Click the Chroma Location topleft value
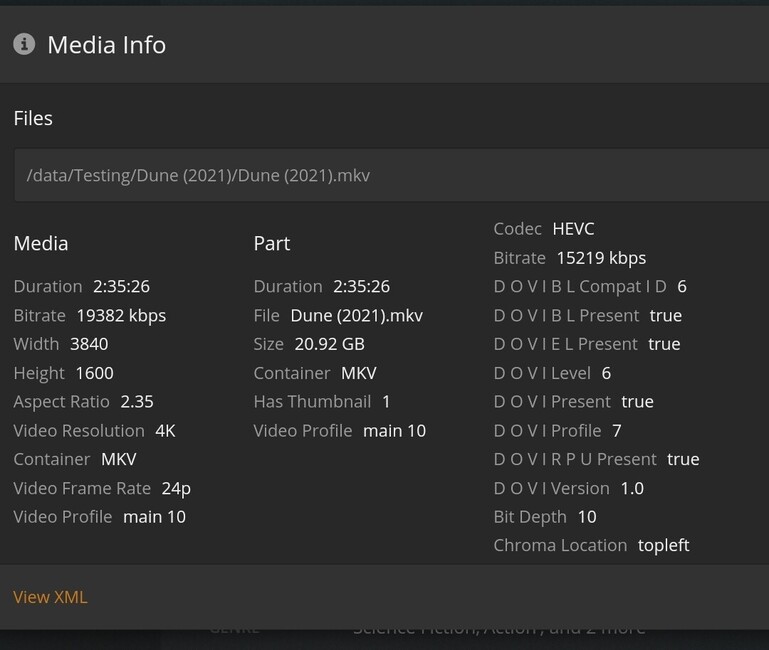This screenshot has width=769, height=650. [664, 546]
